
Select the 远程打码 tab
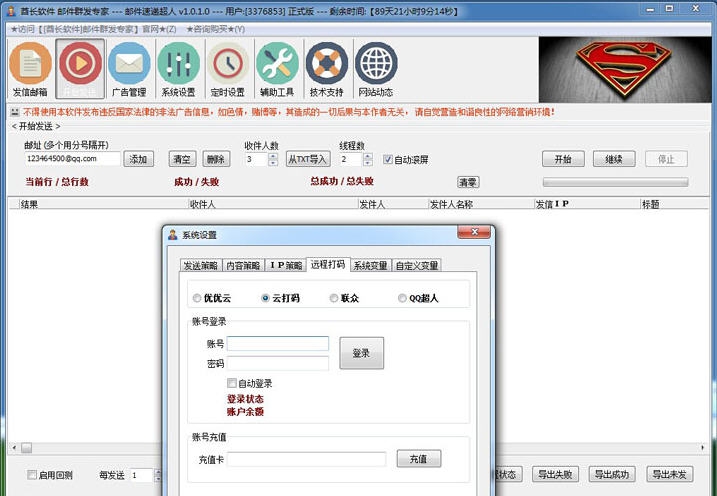328,265
